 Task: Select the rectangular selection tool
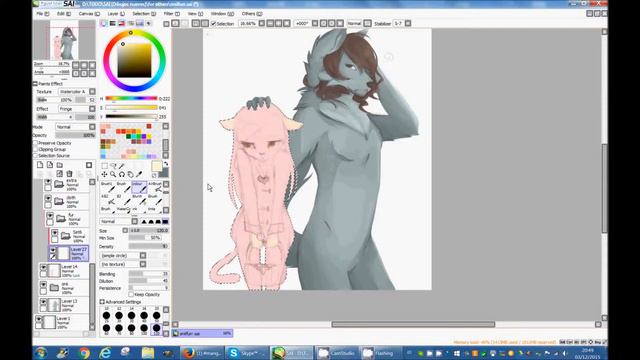pyautogui.click(x=104, y=166)
